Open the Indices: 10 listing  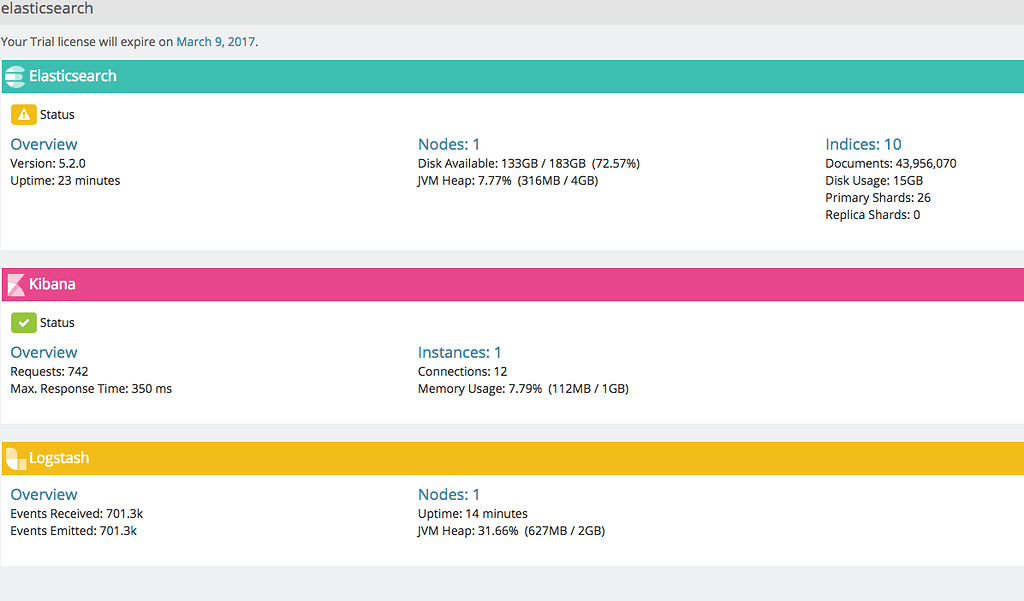[863, 143]
